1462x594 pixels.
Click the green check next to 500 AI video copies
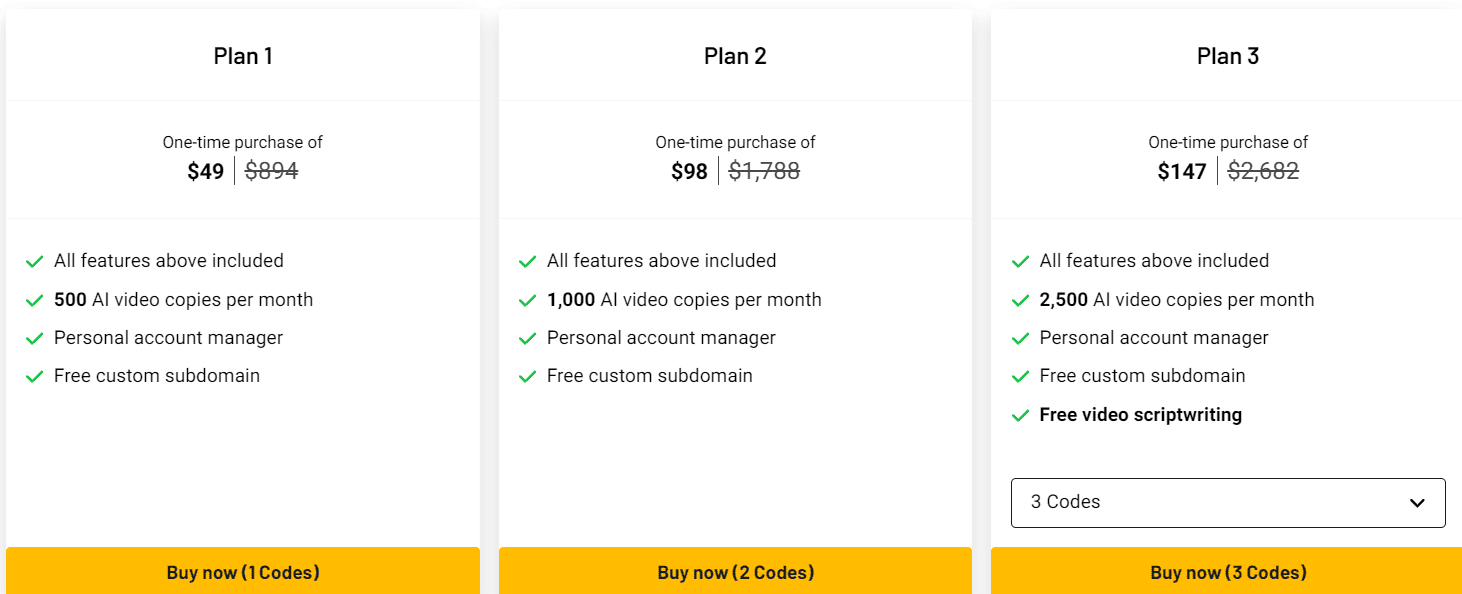coord(34,299)
